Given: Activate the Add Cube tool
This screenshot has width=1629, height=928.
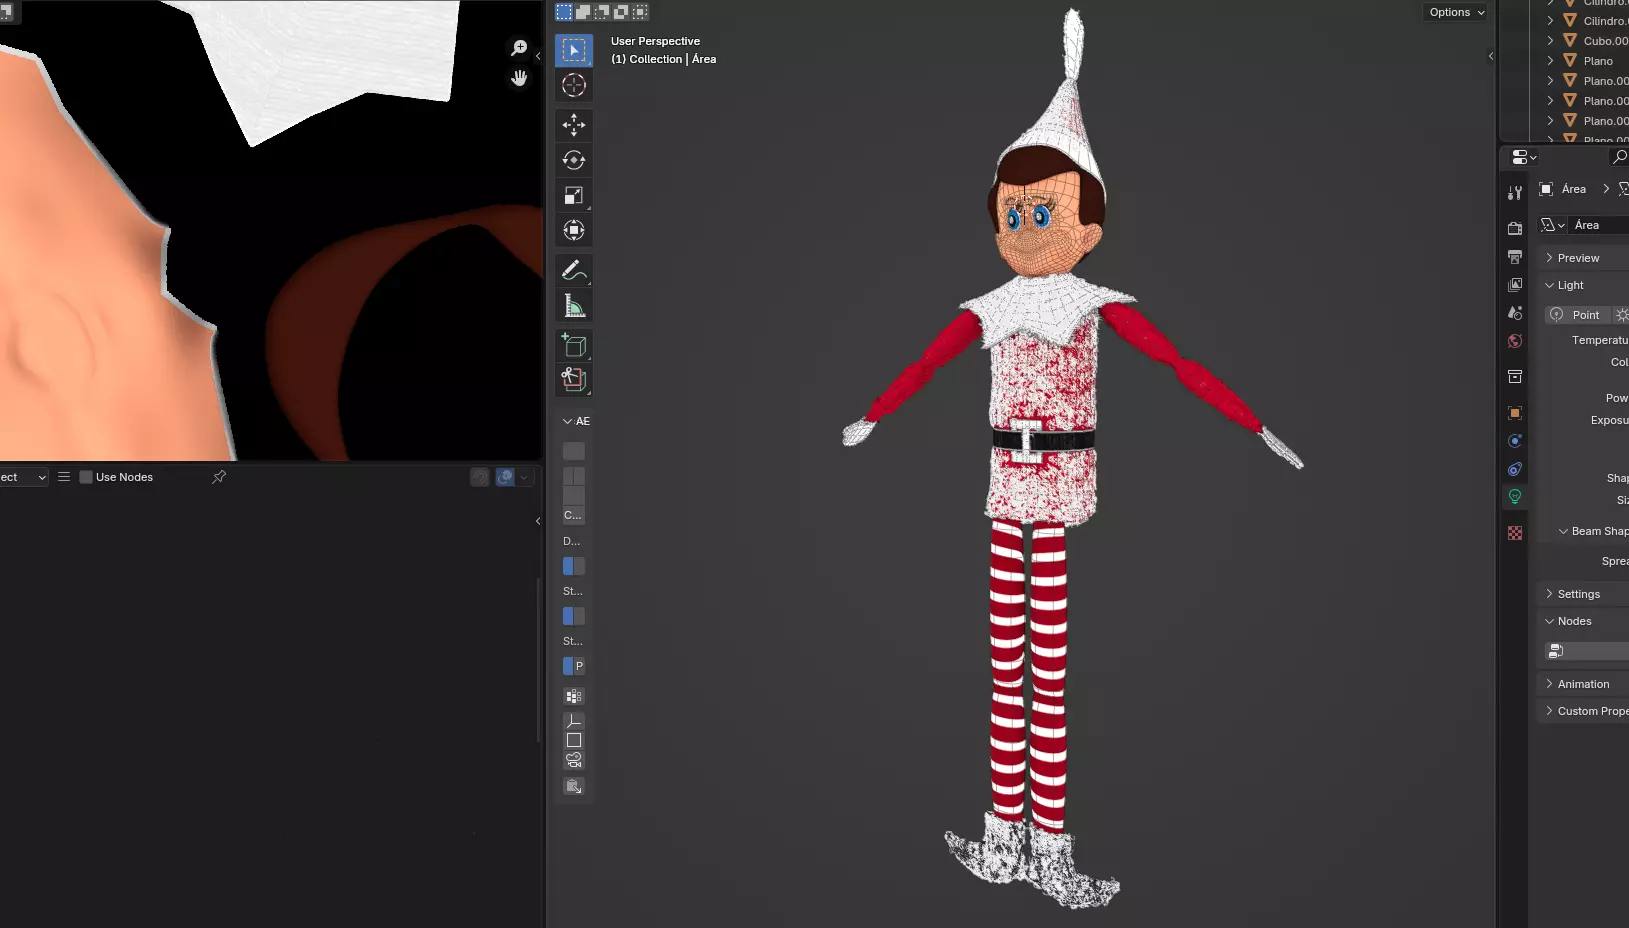Looking at the screenshot, I should [x=574, y=345].
